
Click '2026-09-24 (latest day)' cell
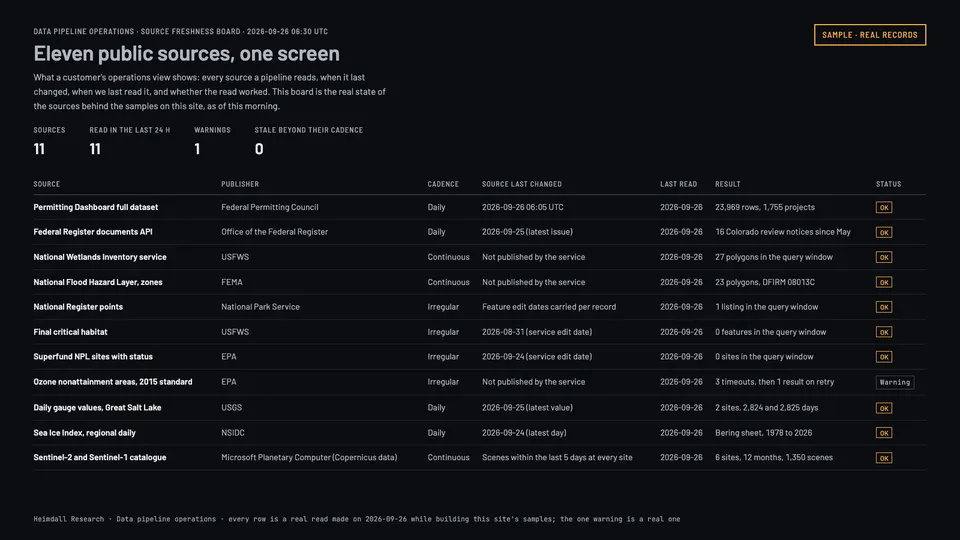[524, 432]
